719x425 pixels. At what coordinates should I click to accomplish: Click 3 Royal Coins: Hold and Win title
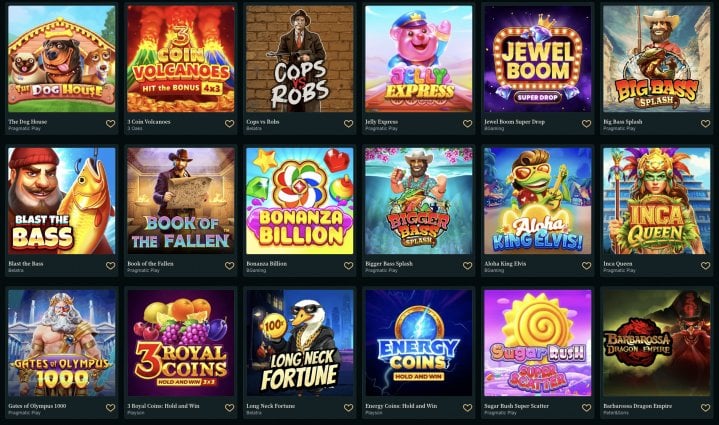163,406
